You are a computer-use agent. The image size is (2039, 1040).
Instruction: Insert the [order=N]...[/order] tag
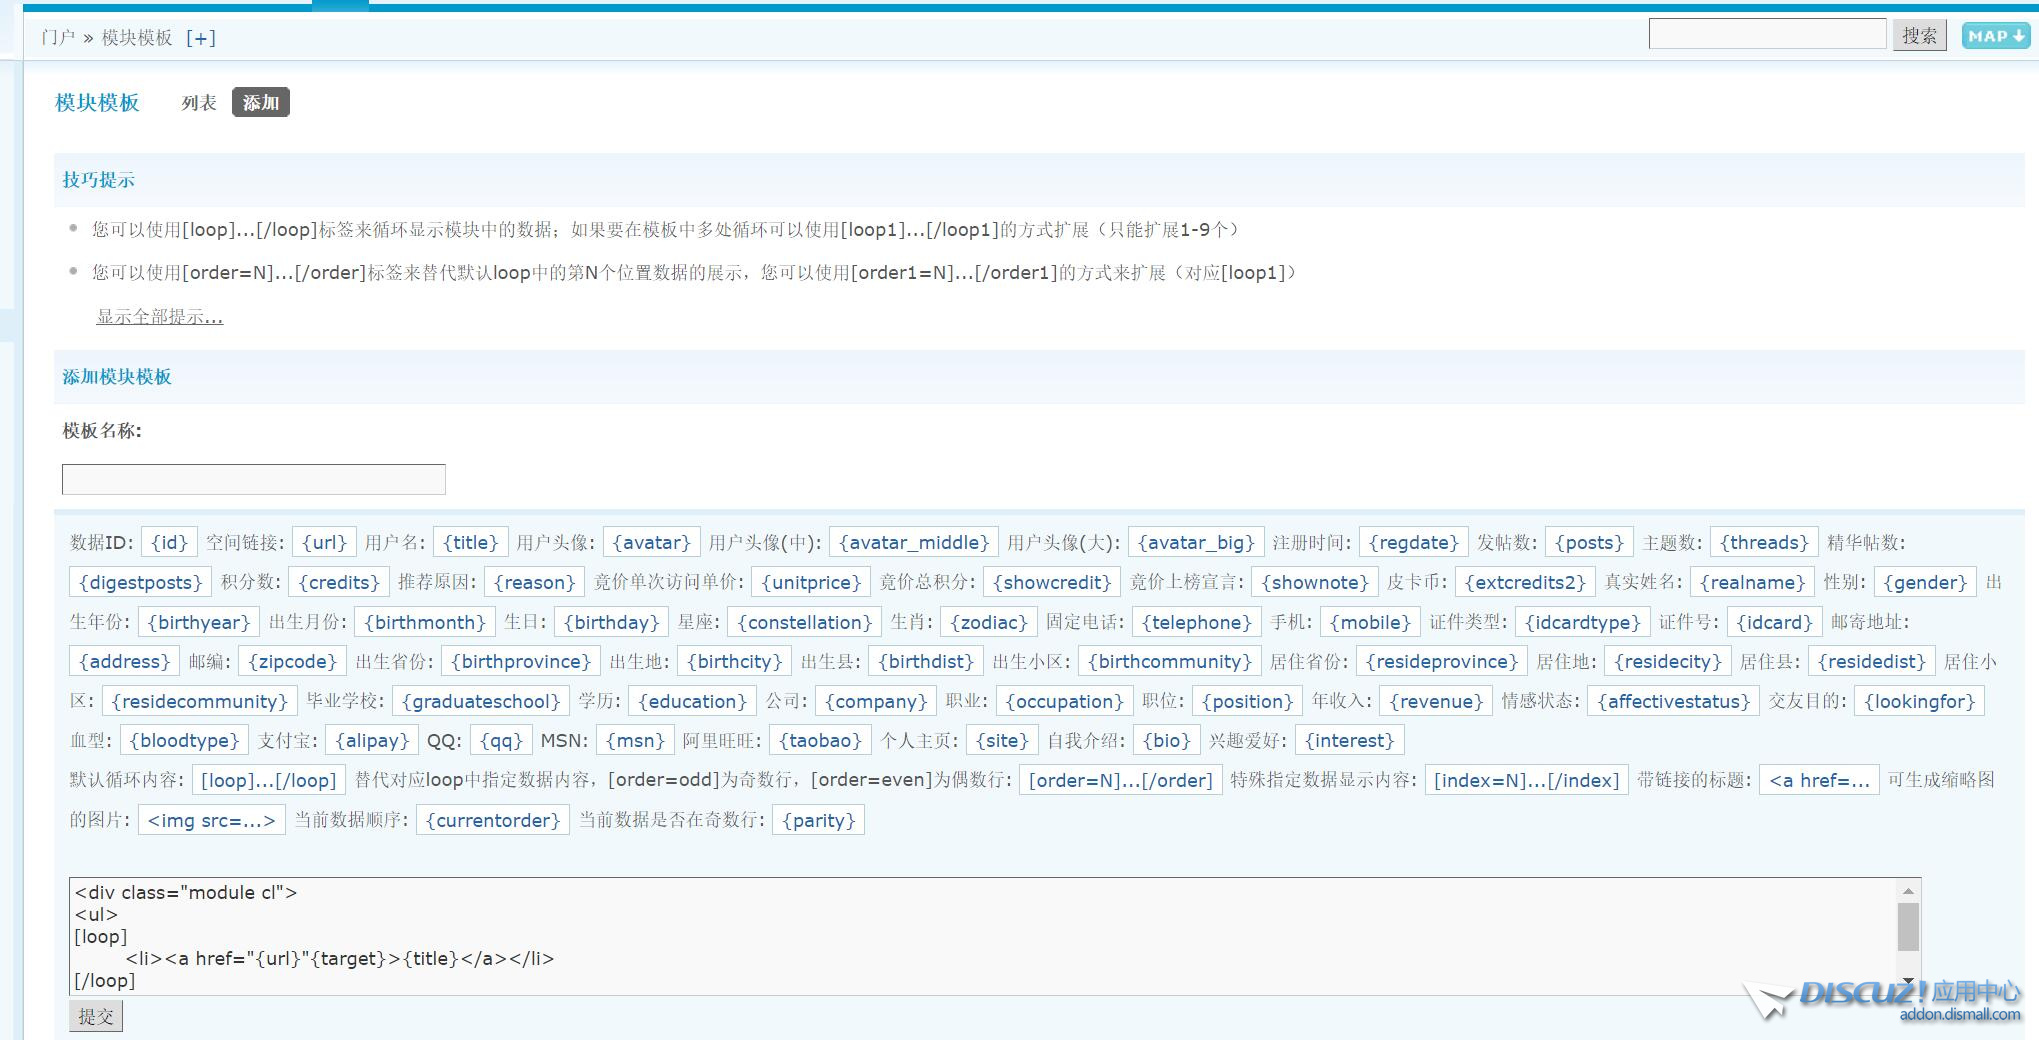coord(1120,781)
